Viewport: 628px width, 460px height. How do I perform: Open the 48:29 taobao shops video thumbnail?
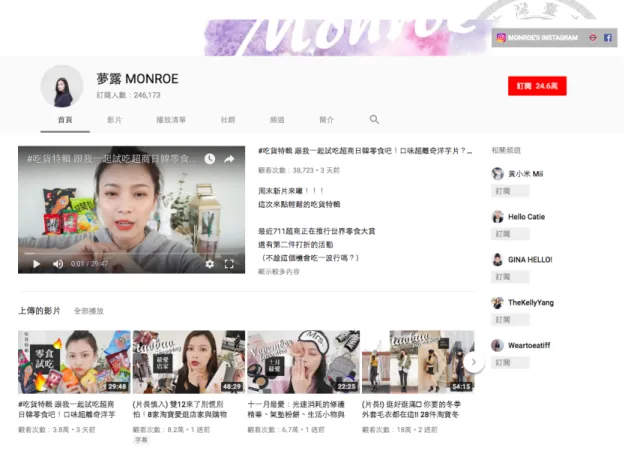pos(189,362)
